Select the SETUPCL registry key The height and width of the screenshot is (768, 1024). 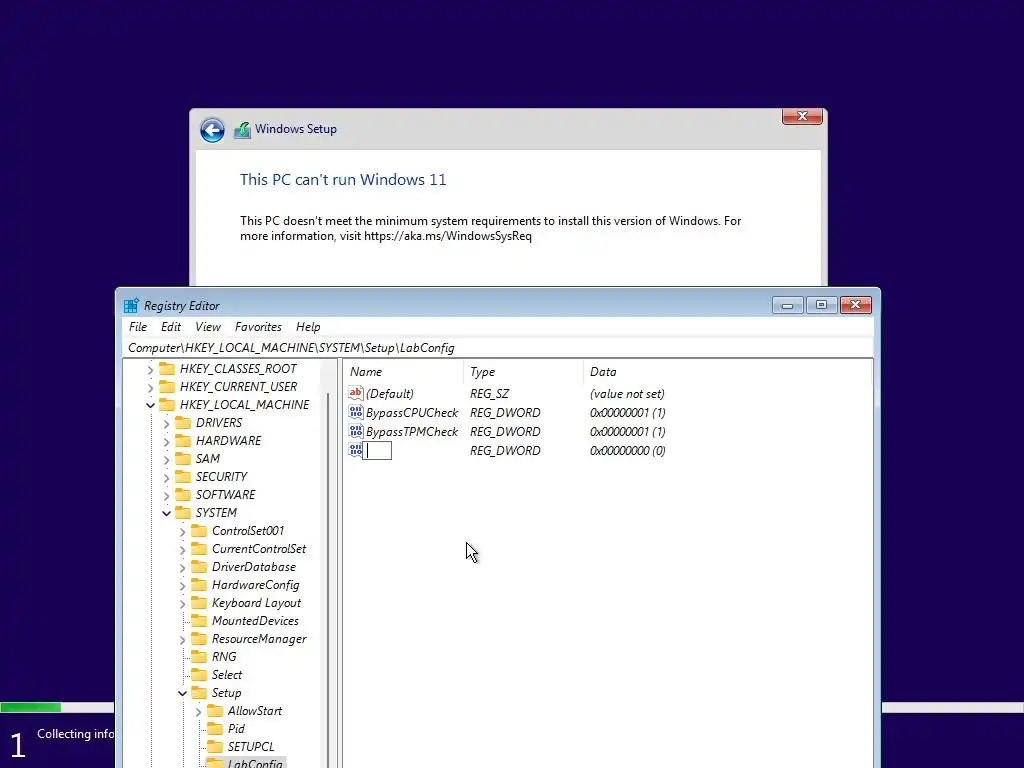point(251,746)
